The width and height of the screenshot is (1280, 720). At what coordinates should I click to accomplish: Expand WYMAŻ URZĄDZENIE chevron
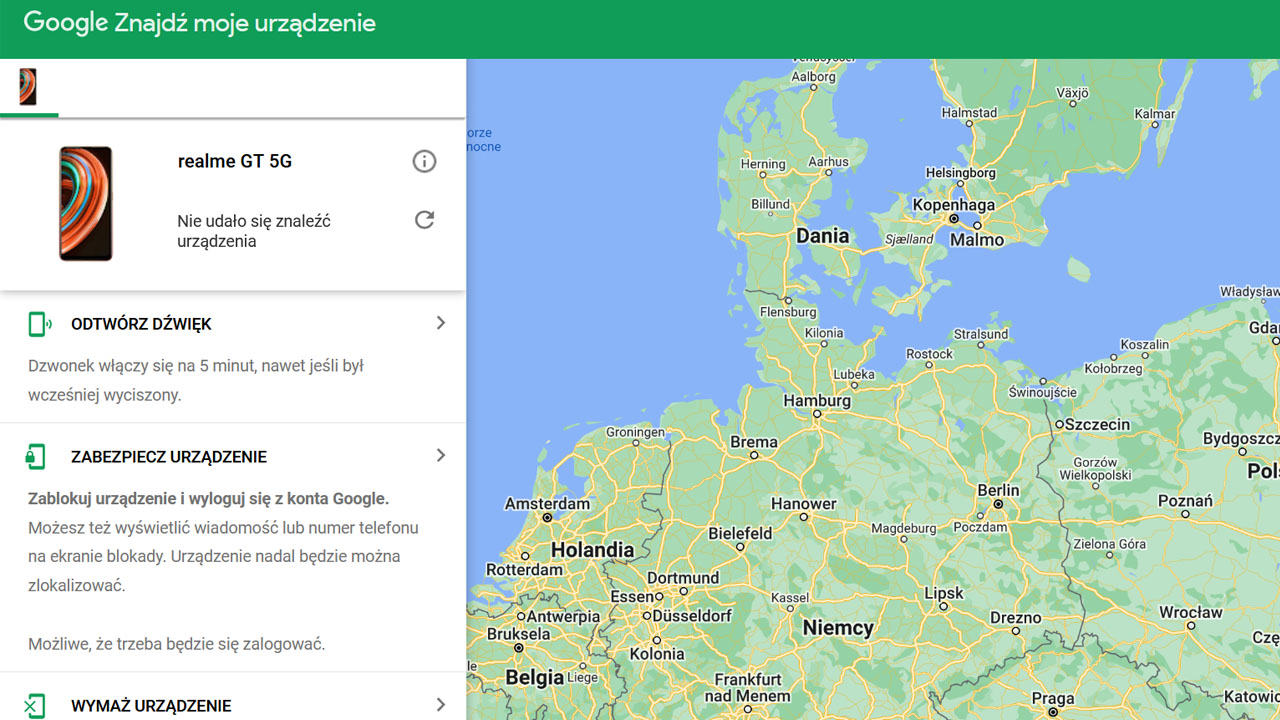441,705
